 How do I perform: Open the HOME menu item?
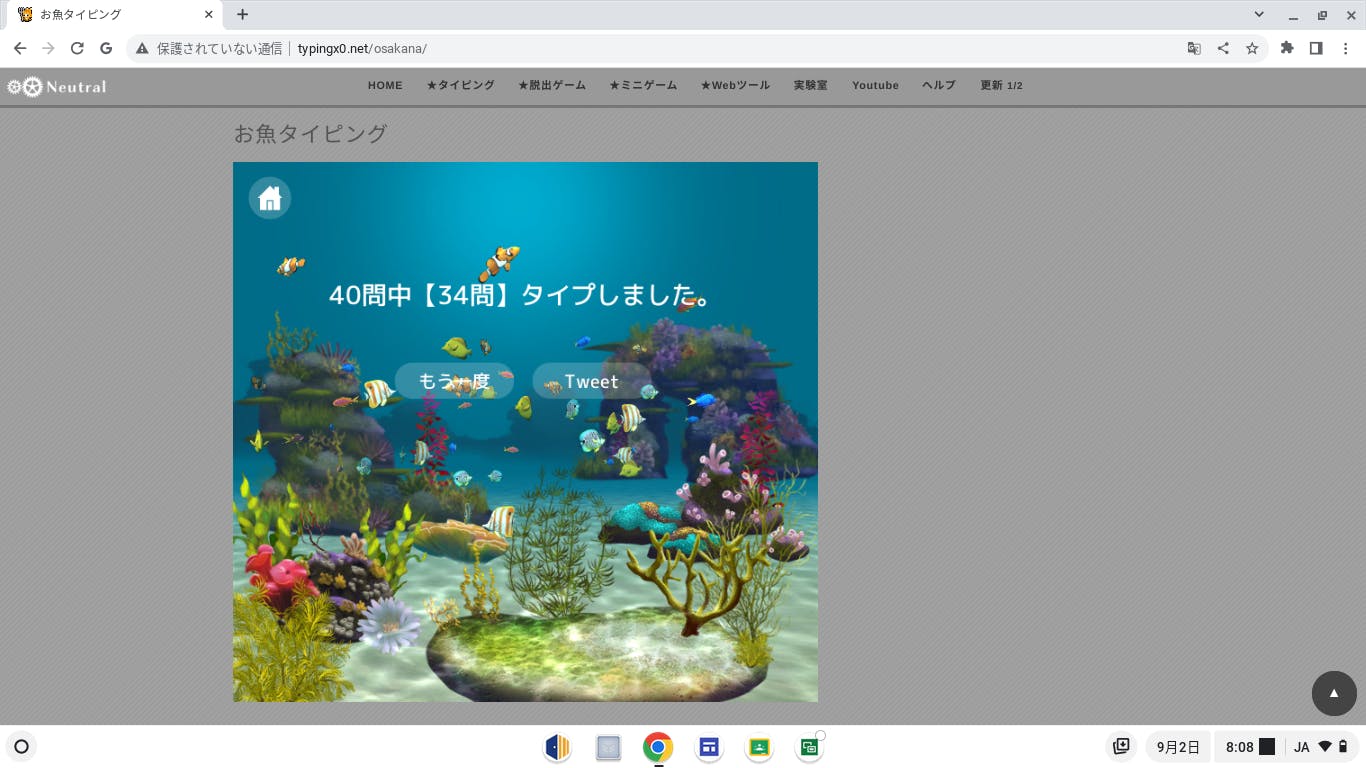385,86
